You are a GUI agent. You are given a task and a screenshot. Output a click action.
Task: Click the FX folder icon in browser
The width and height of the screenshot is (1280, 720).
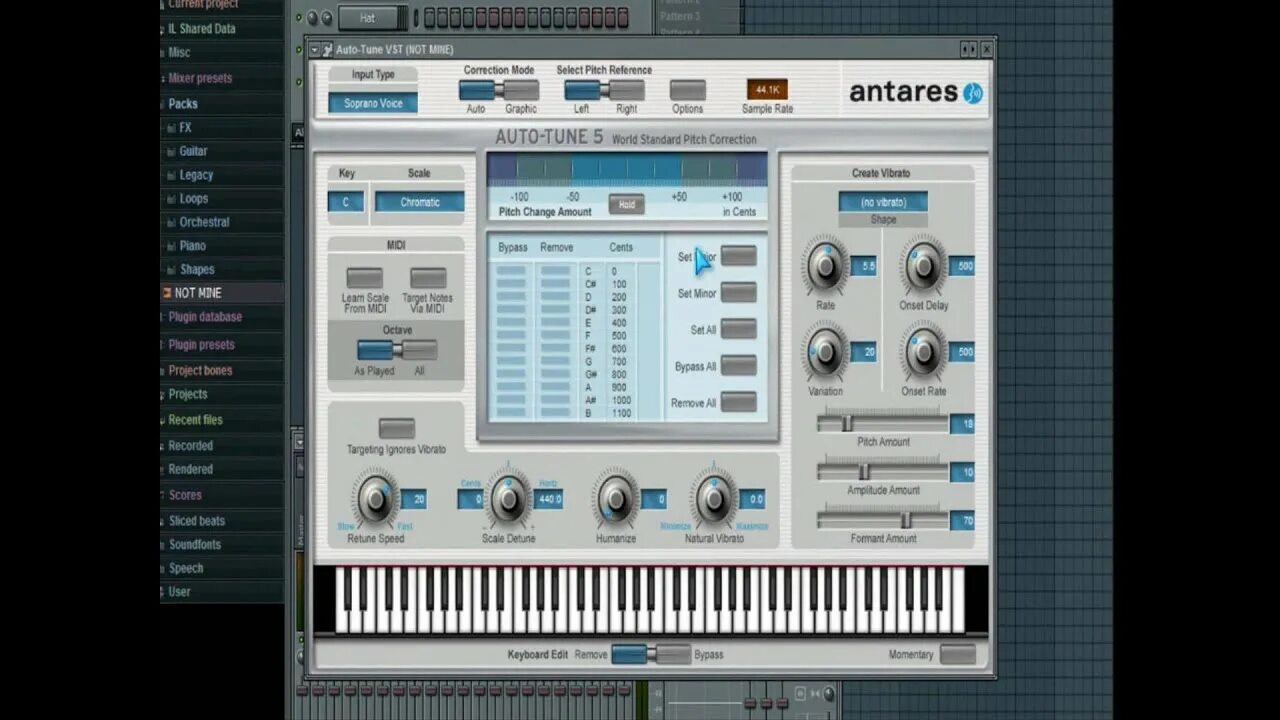[171, 128]
